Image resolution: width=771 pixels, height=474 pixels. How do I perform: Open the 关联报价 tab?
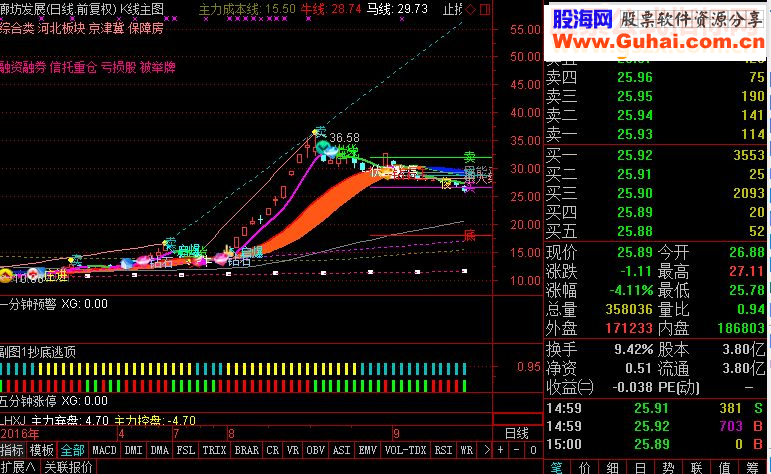coord(68,467)
